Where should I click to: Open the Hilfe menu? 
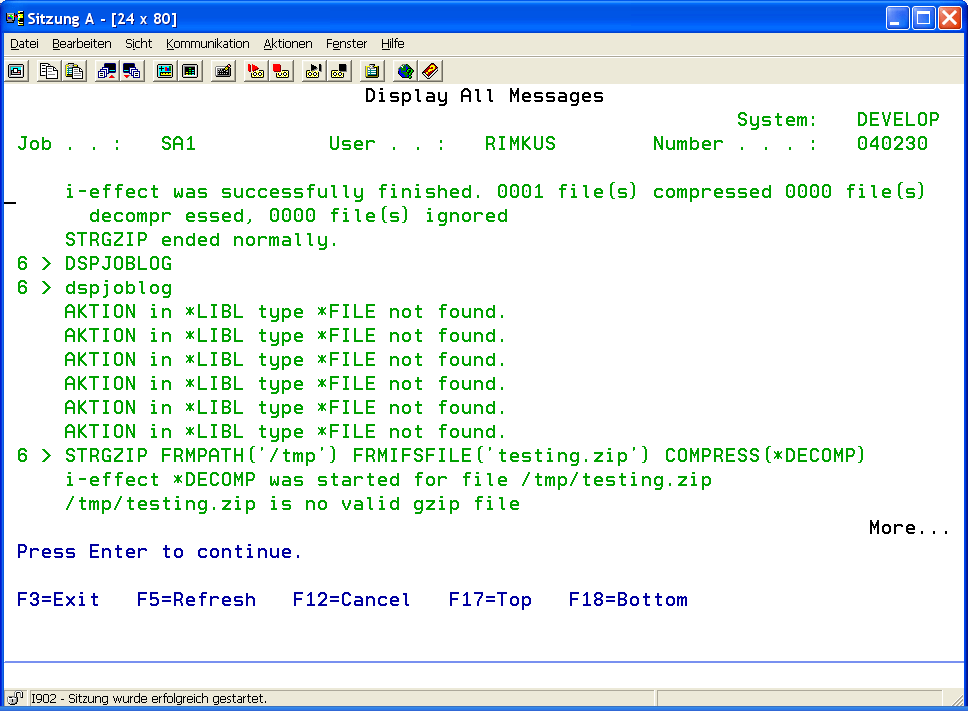(x=393, y=44)
